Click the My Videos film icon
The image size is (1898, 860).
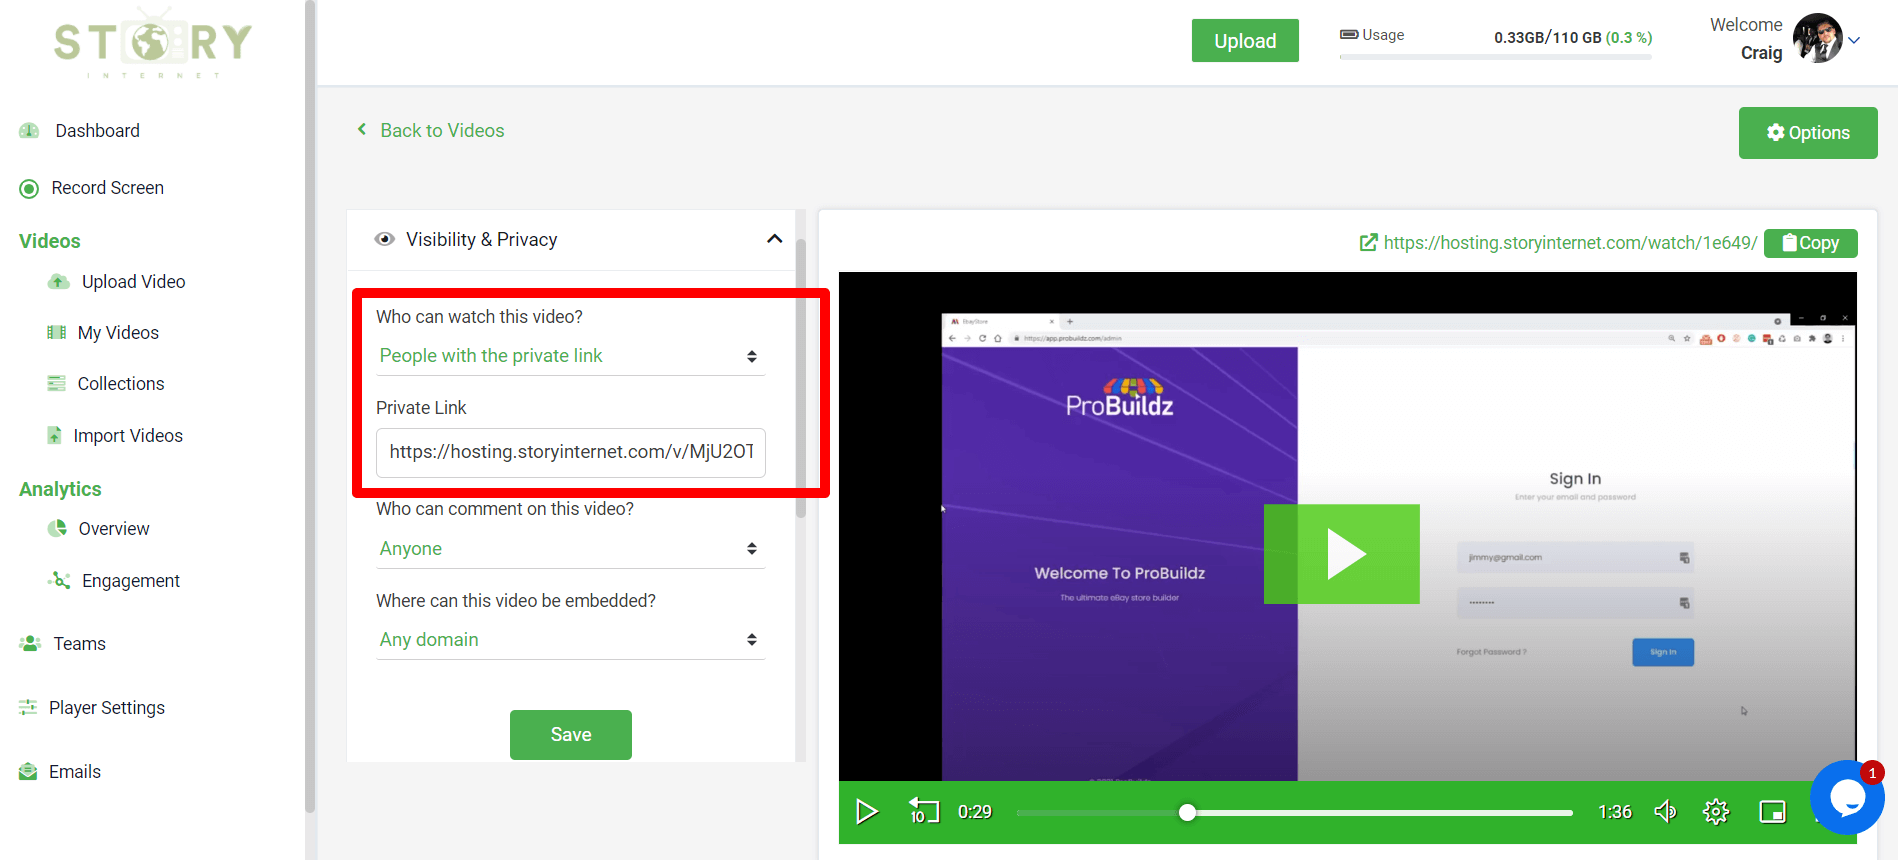click(57, 333)
